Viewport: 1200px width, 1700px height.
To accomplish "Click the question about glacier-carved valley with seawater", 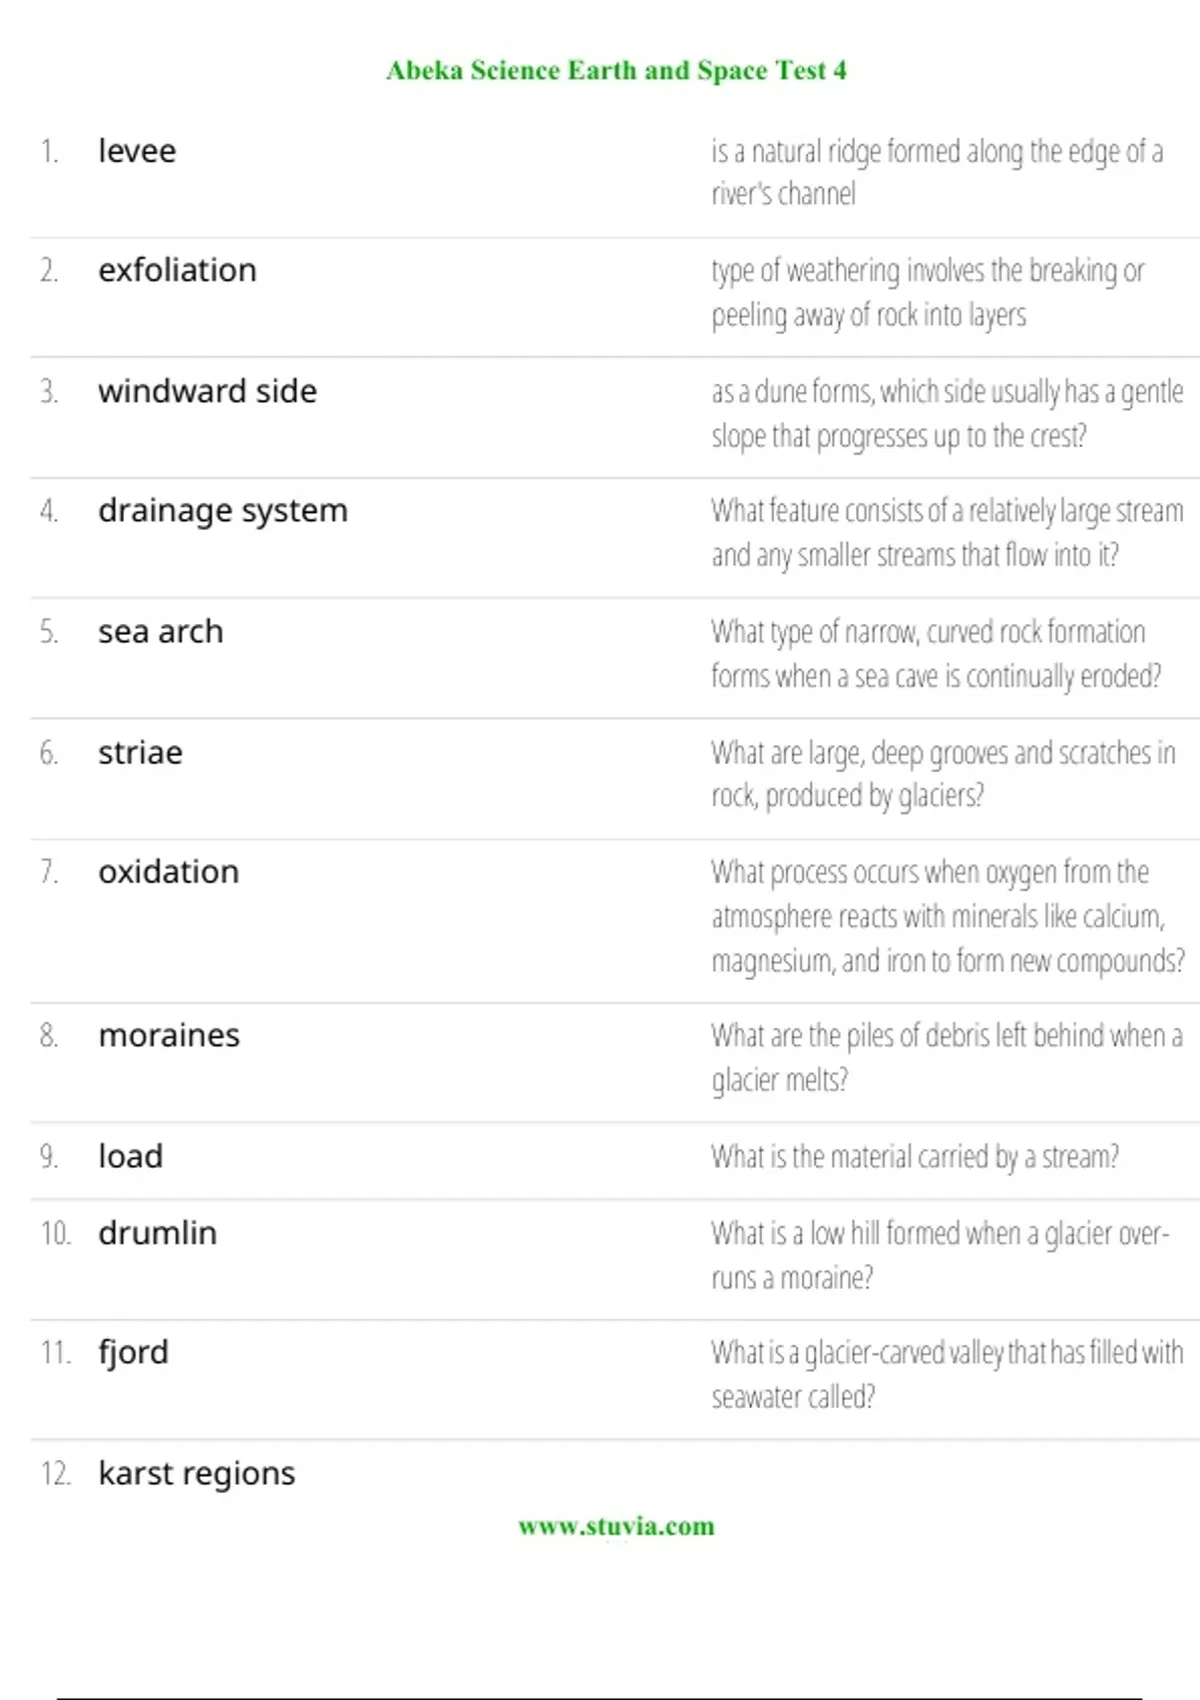I will 946,1374.
